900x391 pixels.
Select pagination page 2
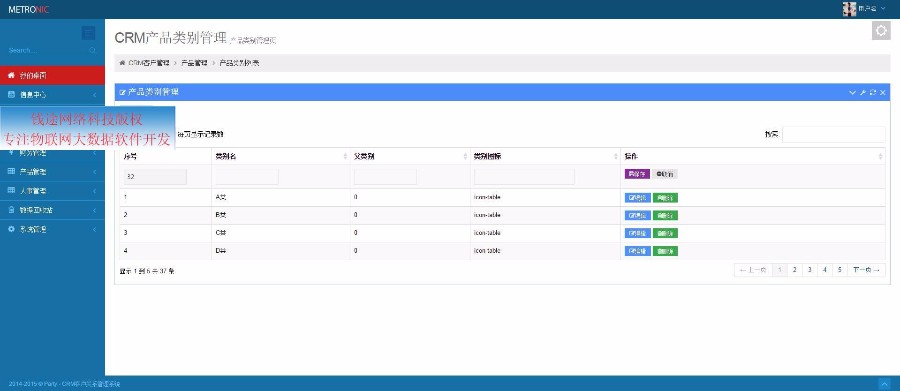[x=794, y=270]
